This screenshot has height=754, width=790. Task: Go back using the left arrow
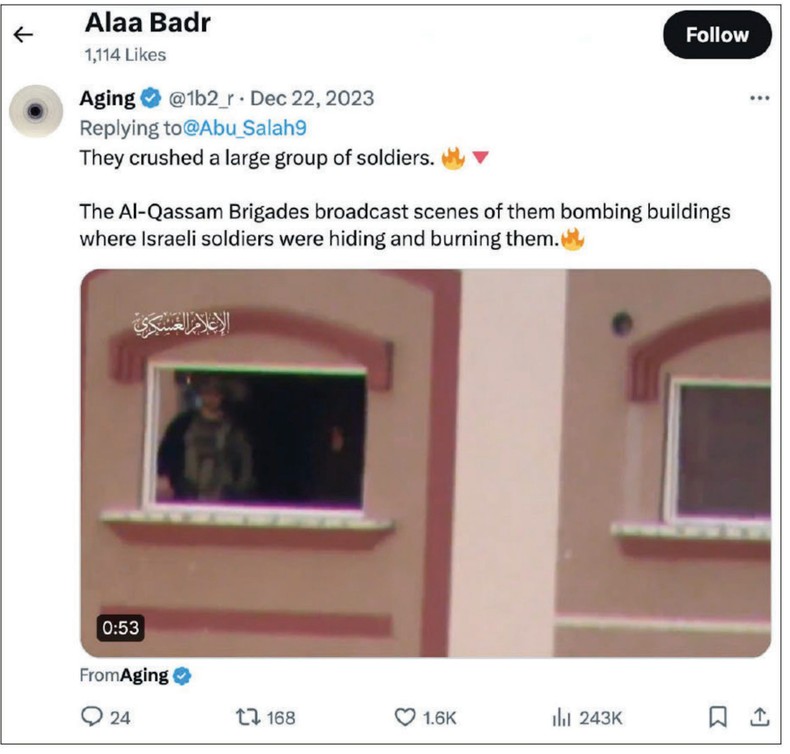coord(23,35)
